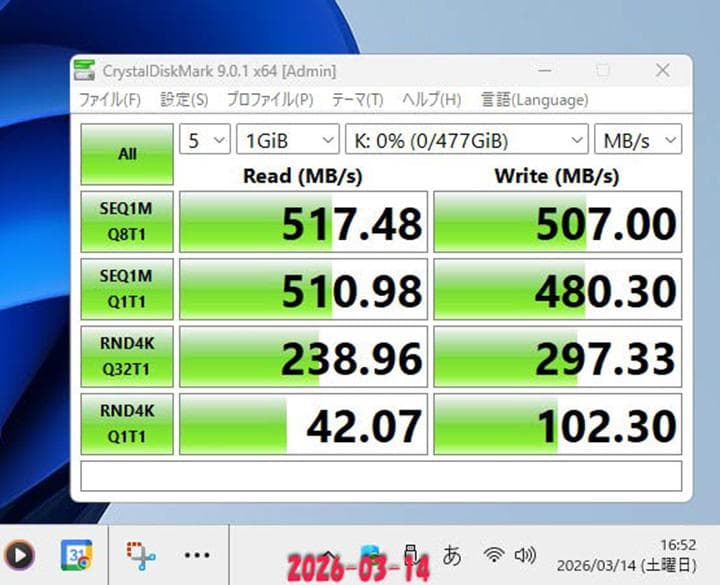720x585 pixels.
Task: Open the media player taskbar icon
Action: pyautogui.click(x=19, y=555)
